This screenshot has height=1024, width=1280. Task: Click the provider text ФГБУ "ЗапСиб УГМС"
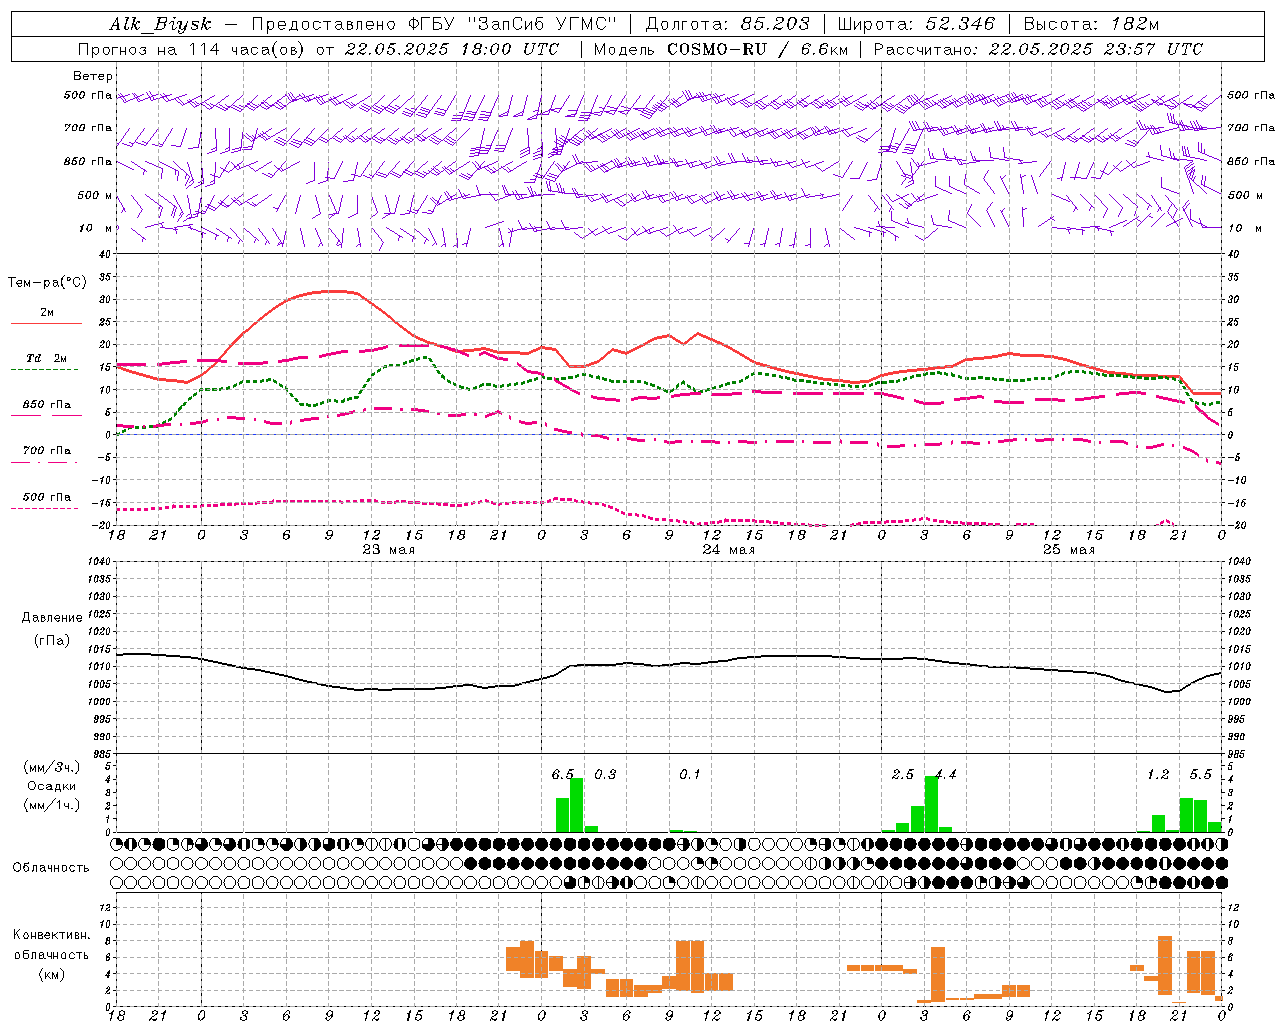(x=513, y=24)
